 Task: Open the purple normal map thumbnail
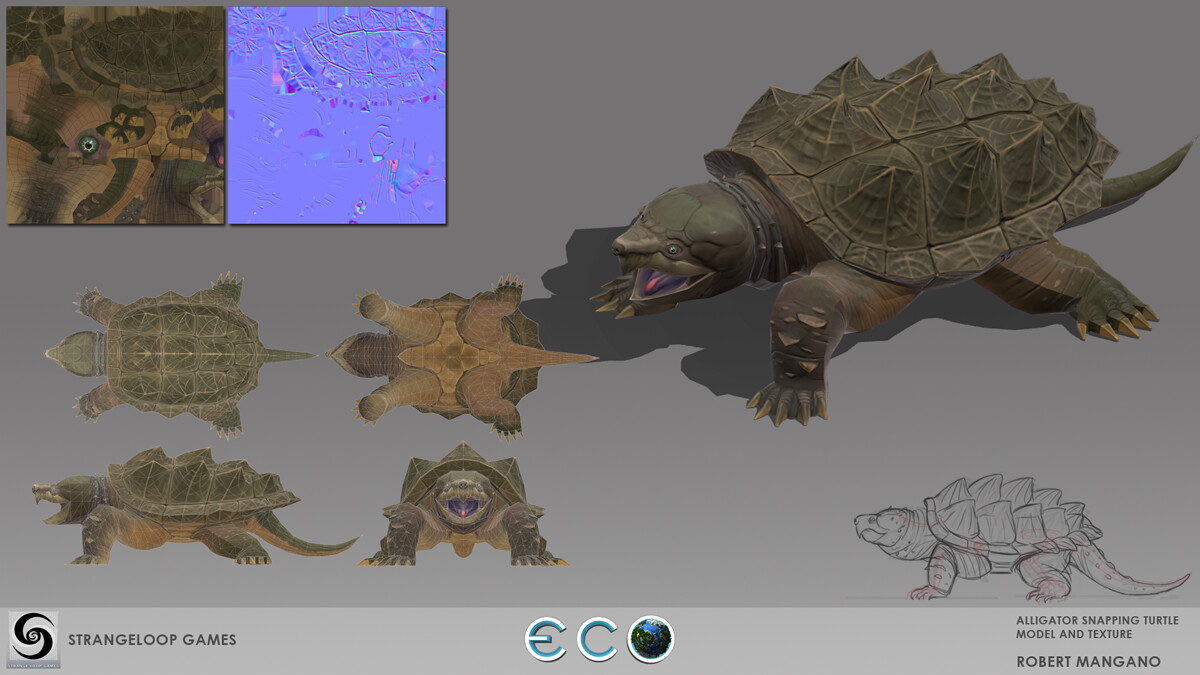coord(337,115)
